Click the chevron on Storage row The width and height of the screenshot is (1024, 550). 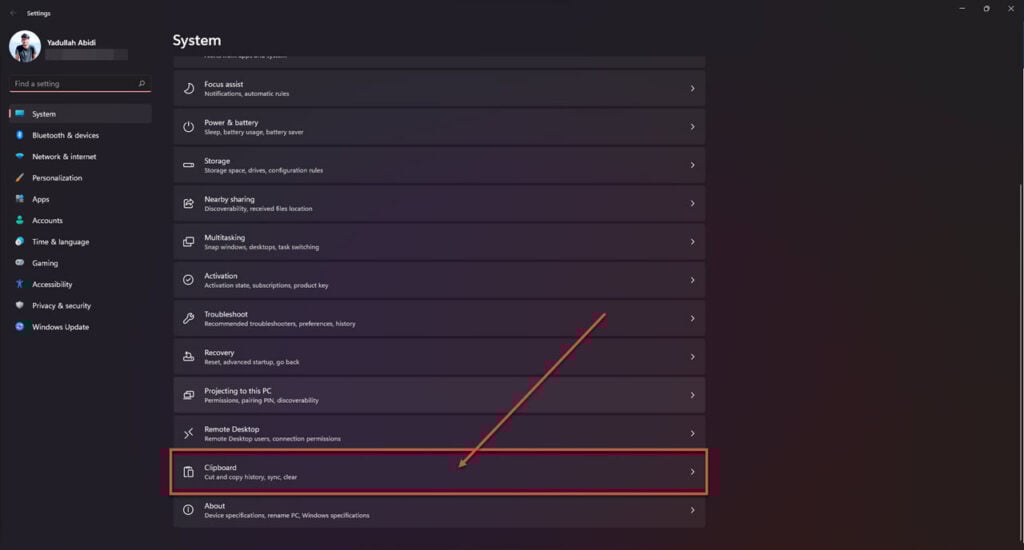coord(692,165)
